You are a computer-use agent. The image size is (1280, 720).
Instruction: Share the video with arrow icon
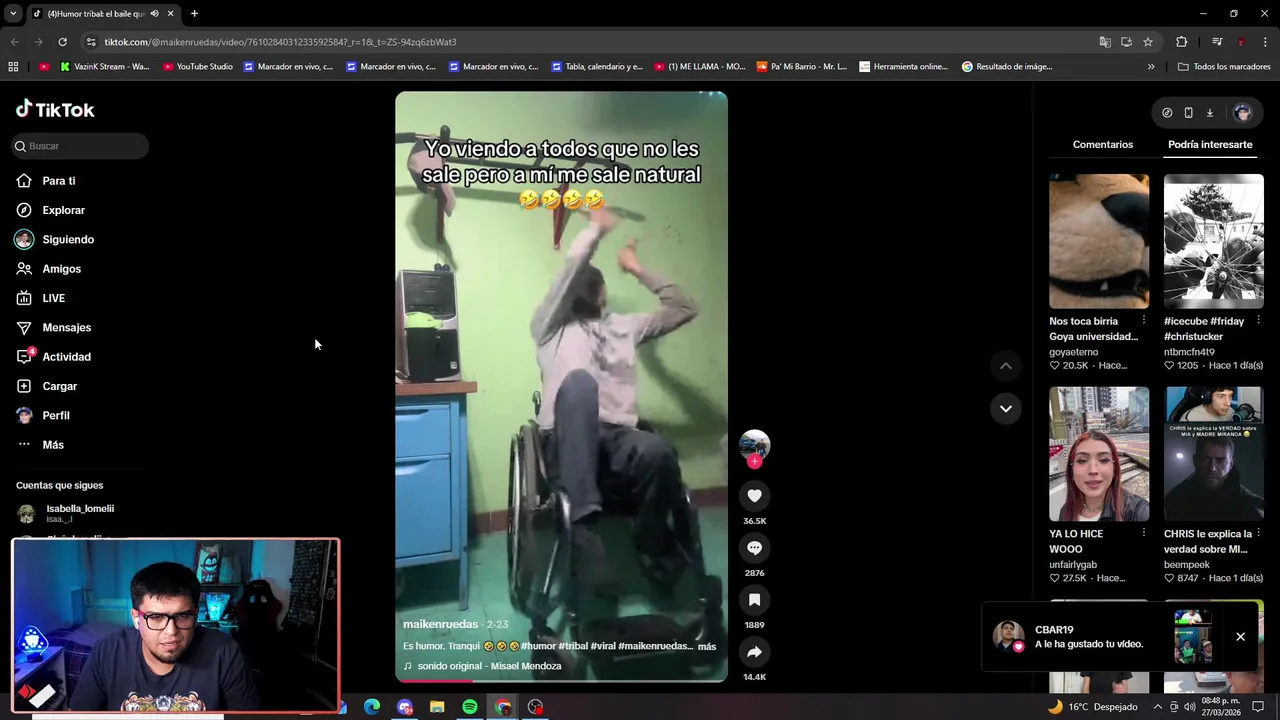(754, 652)
